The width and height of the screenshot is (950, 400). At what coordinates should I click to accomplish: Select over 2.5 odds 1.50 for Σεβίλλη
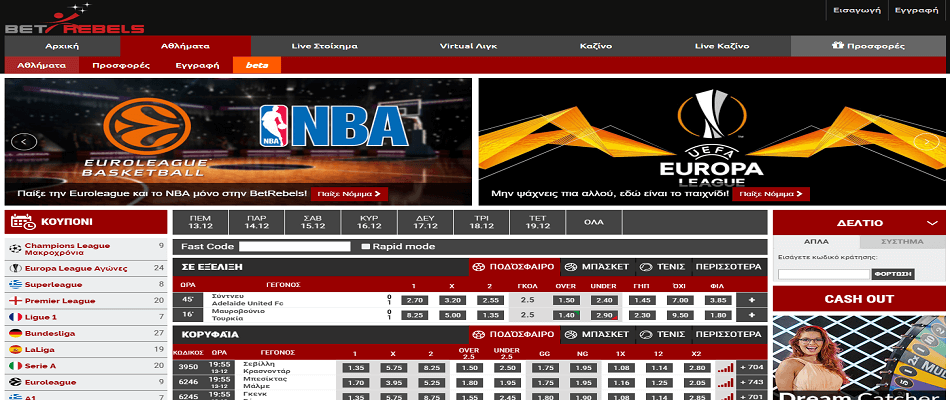[x=468, y=367]
